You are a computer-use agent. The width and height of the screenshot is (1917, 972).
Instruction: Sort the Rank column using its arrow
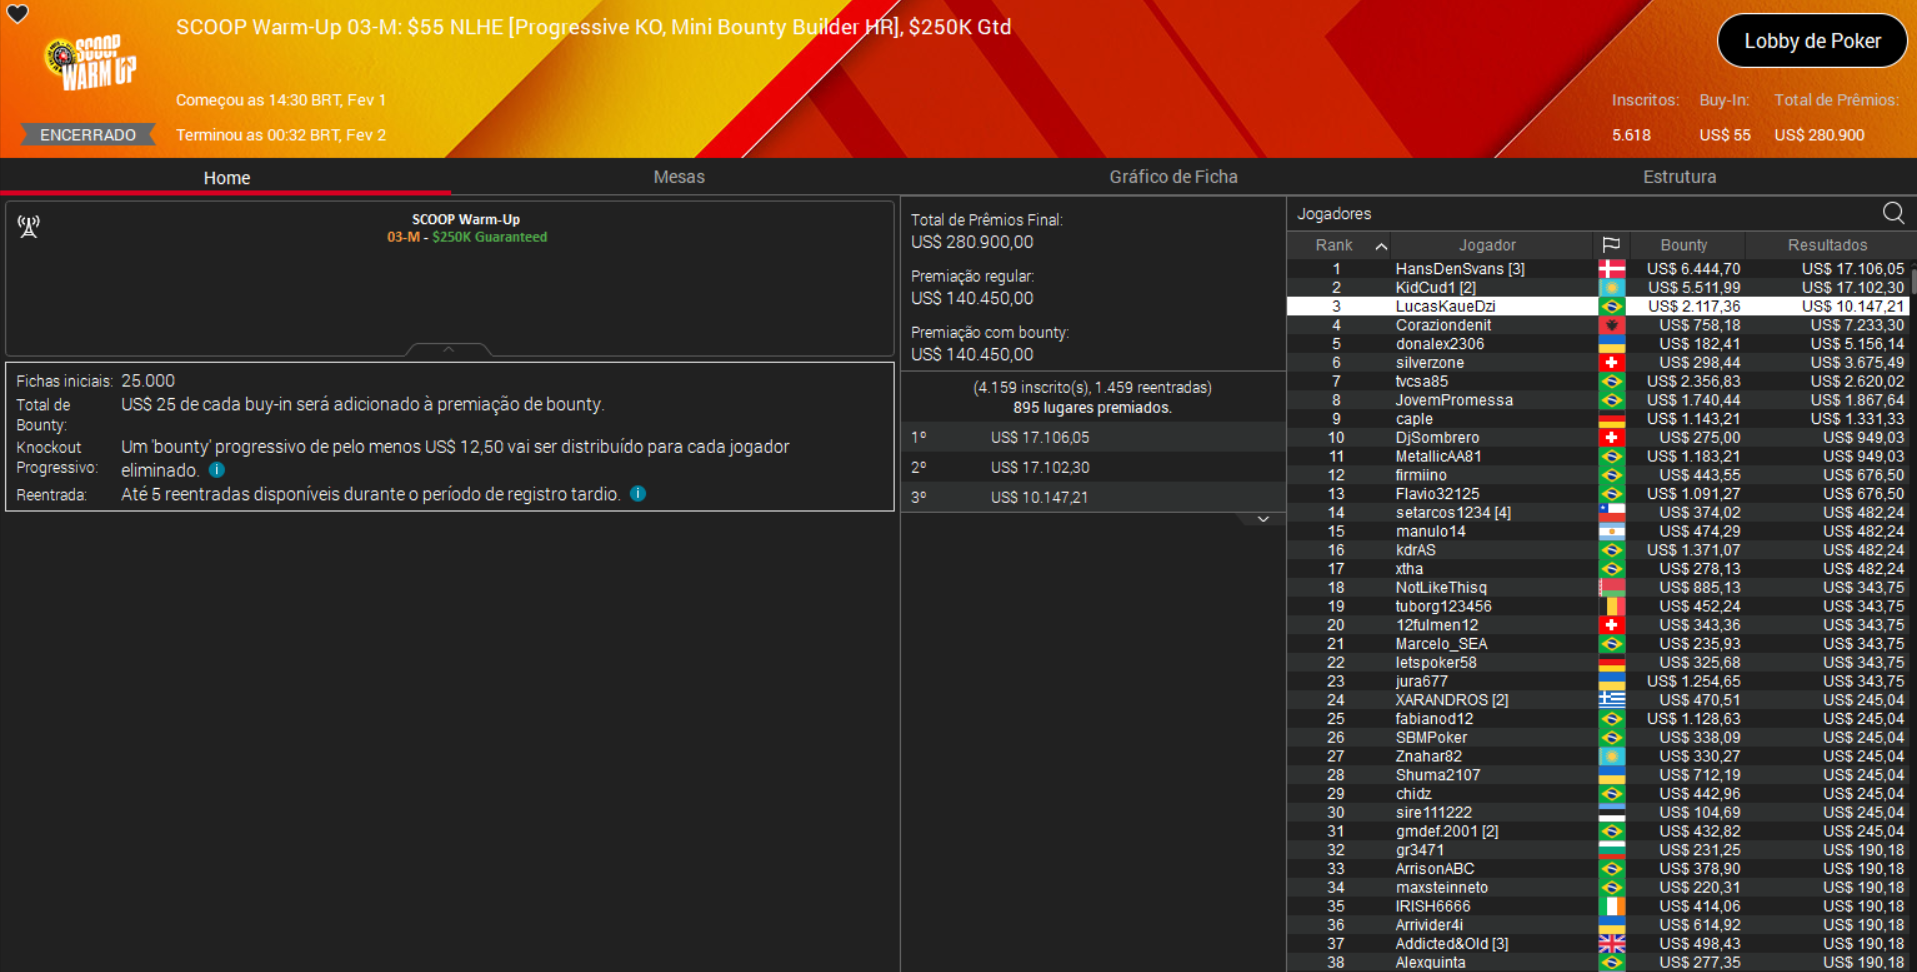pos(1381,245)
